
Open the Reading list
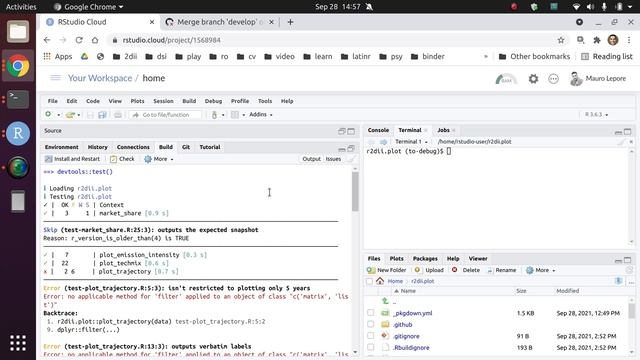tap(607, 57)
